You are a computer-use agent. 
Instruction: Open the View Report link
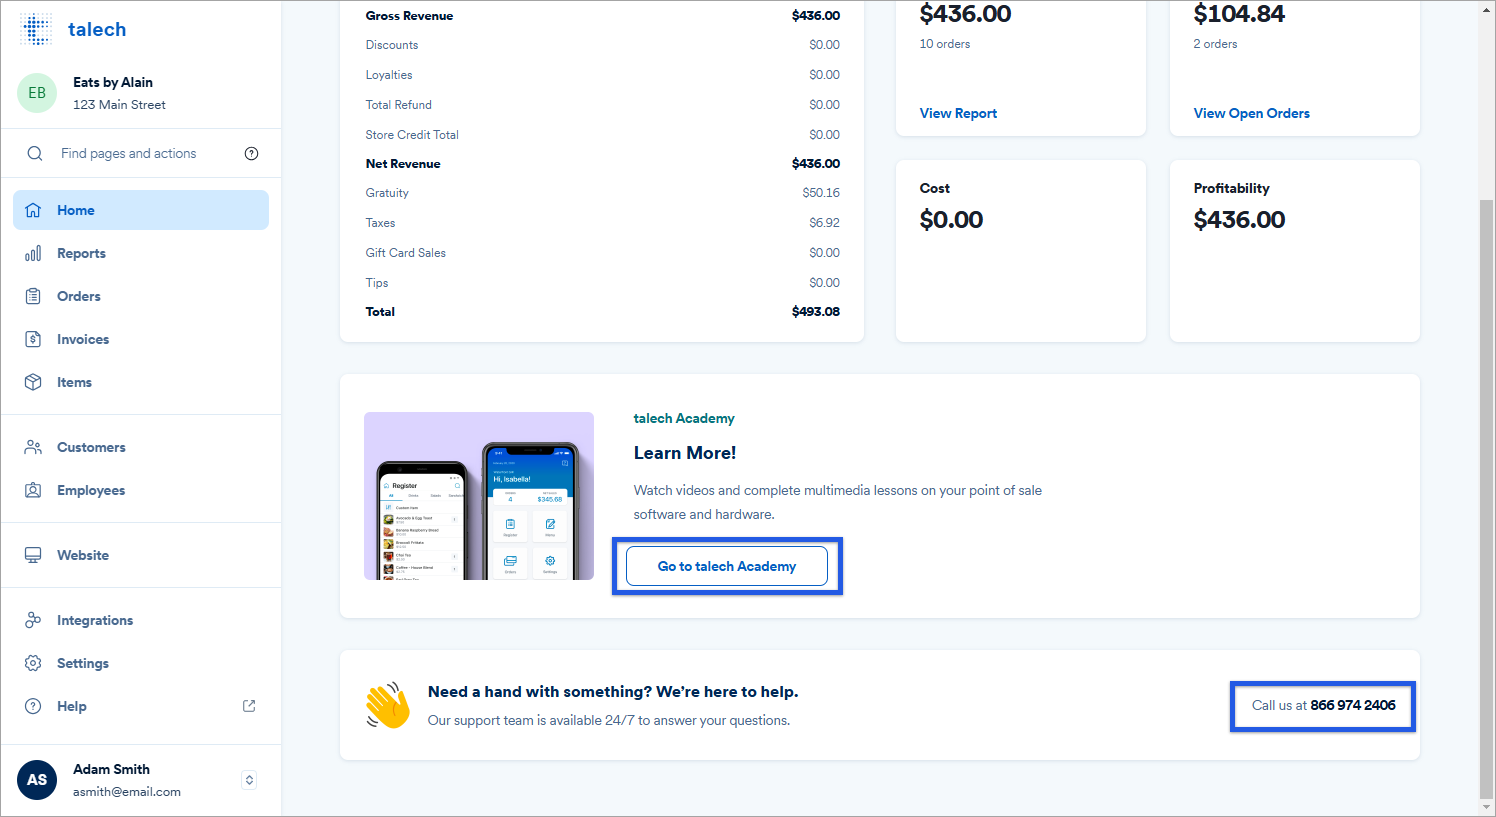(958, 113)
